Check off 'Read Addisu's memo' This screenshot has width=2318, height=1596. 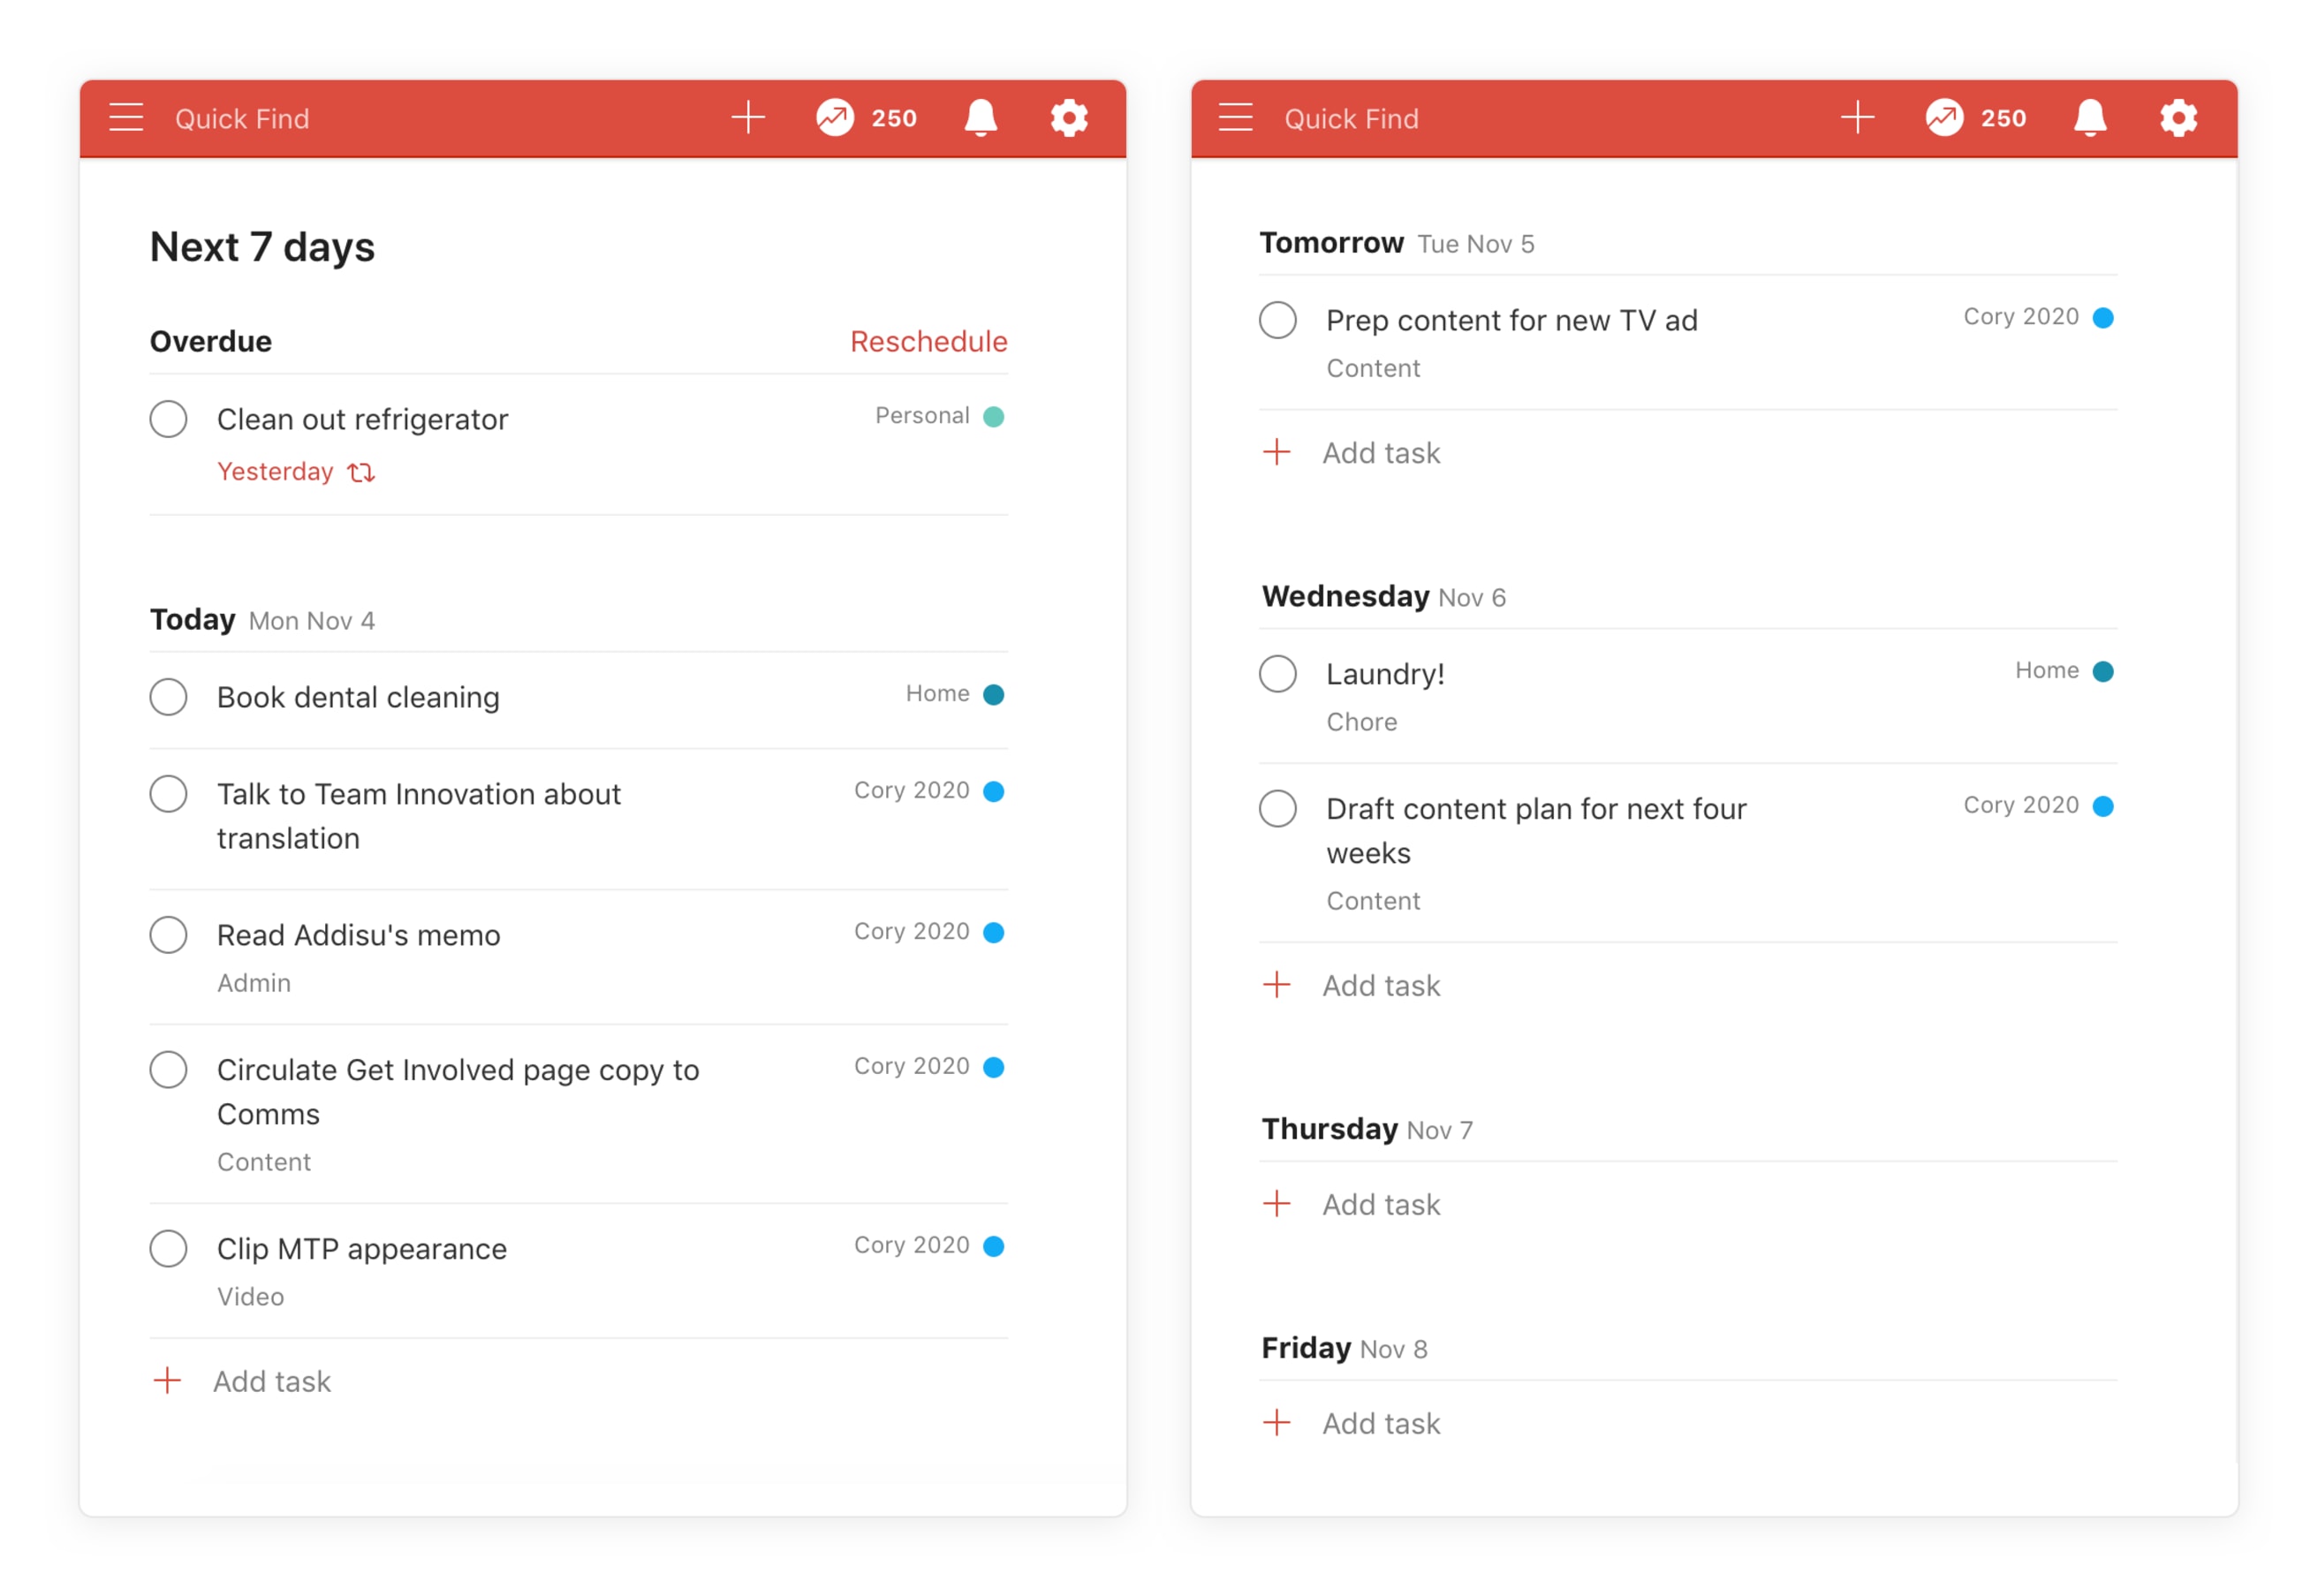[x=168, y=935]
